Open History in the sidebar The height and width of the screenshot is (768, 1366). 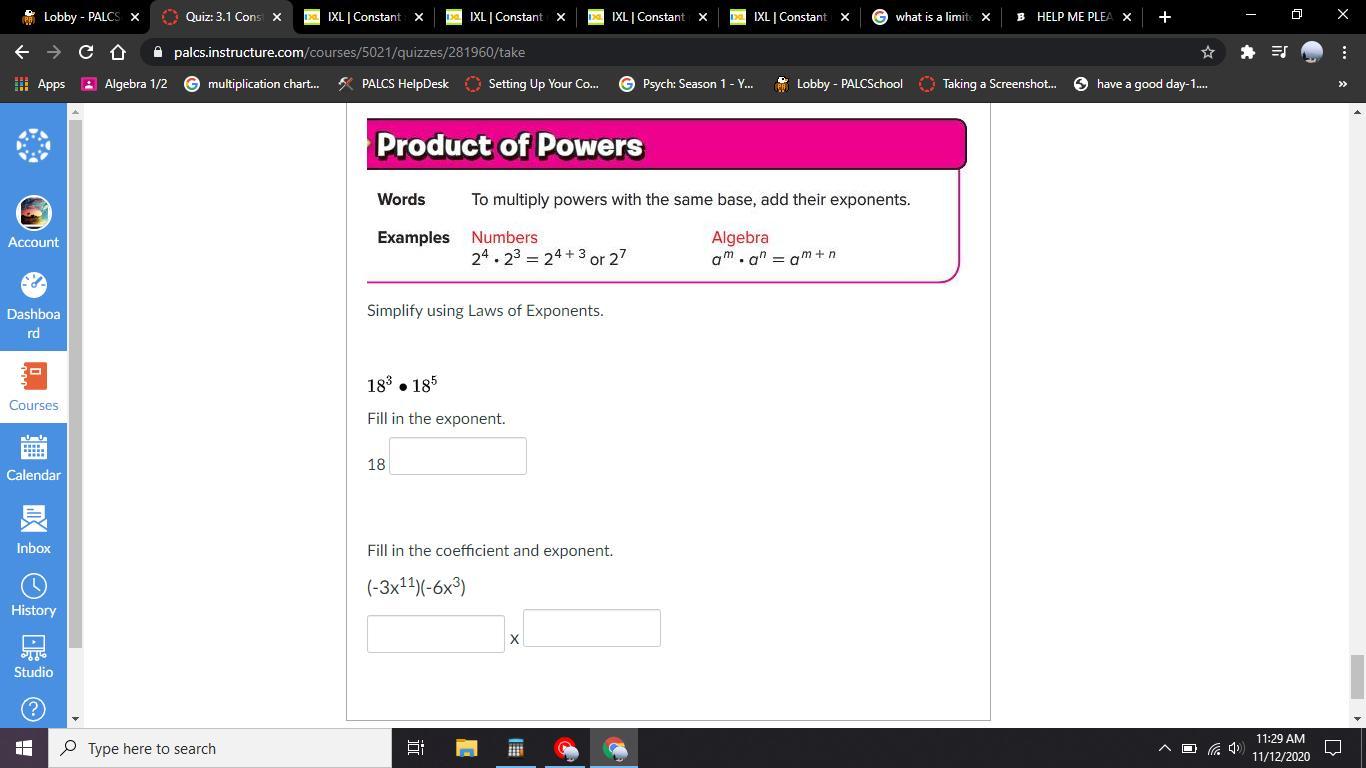(x=33, y=595)
